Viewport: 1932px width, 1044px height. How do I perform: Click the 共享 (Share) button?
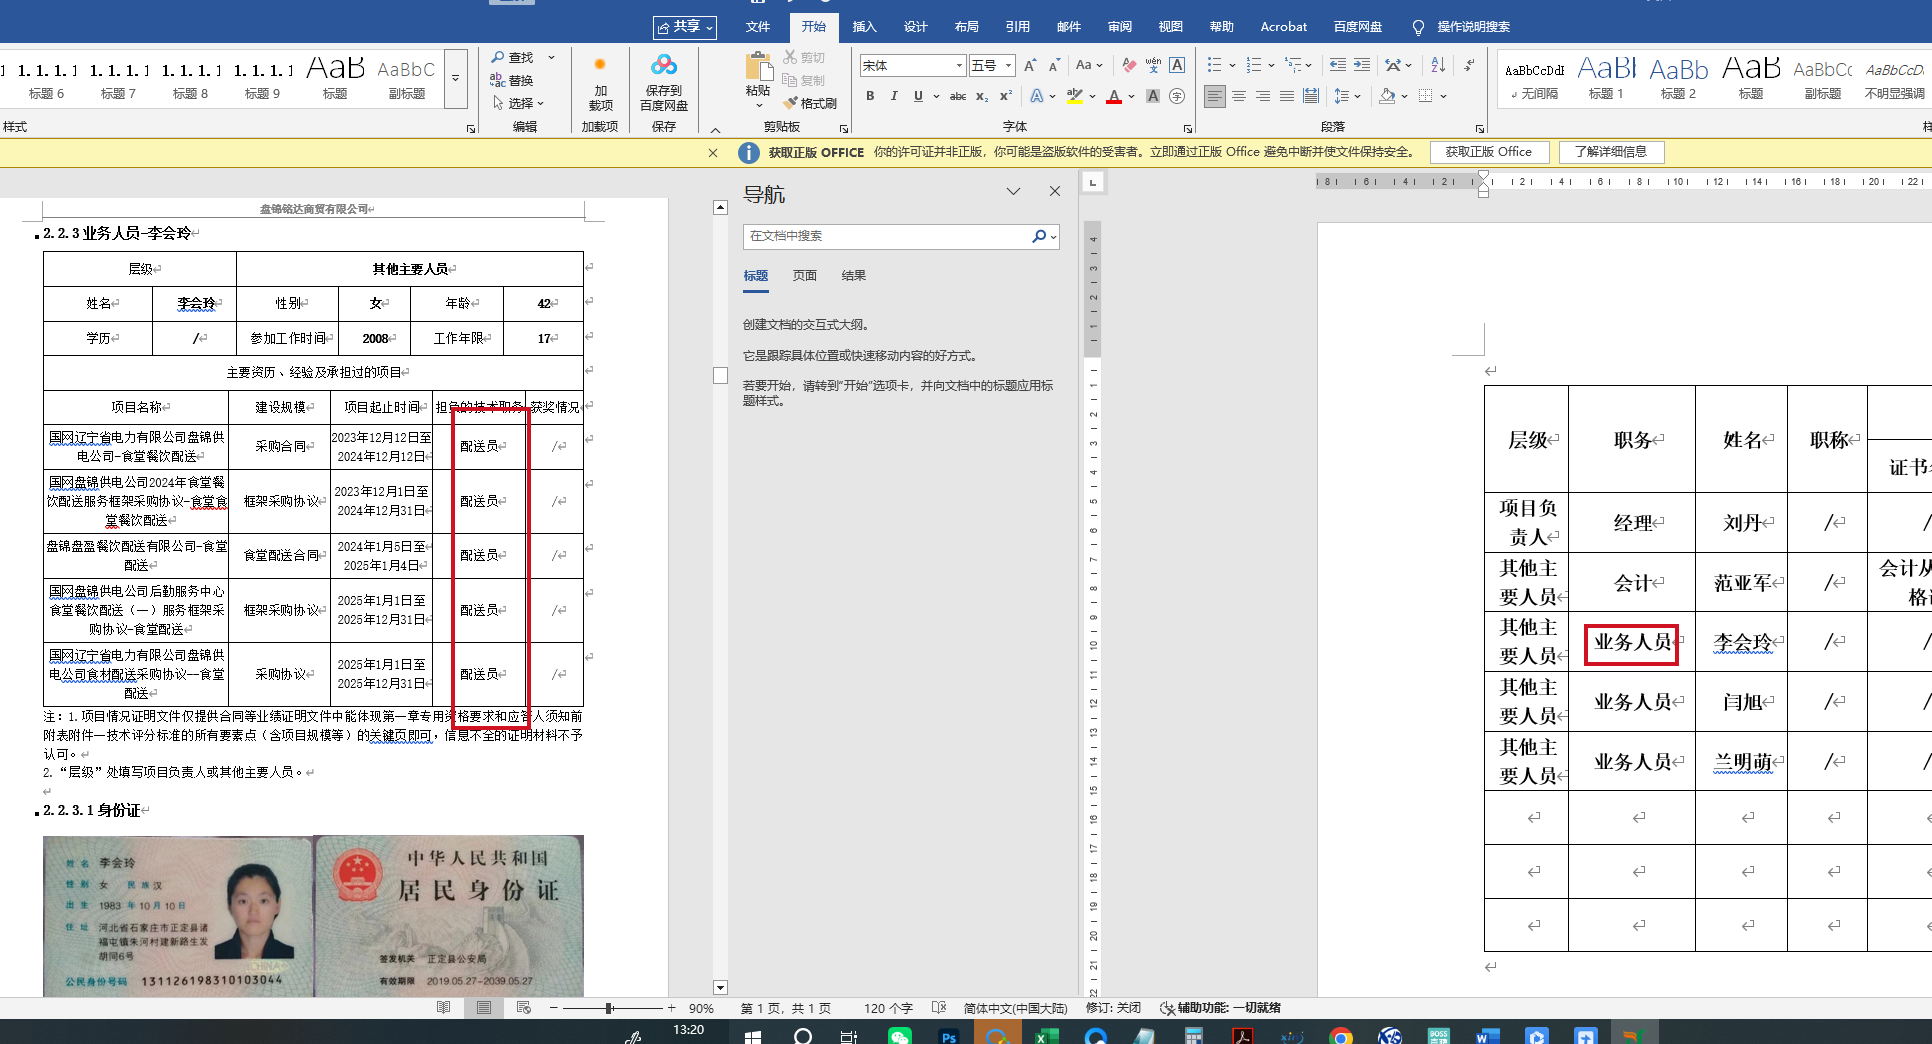685,27
